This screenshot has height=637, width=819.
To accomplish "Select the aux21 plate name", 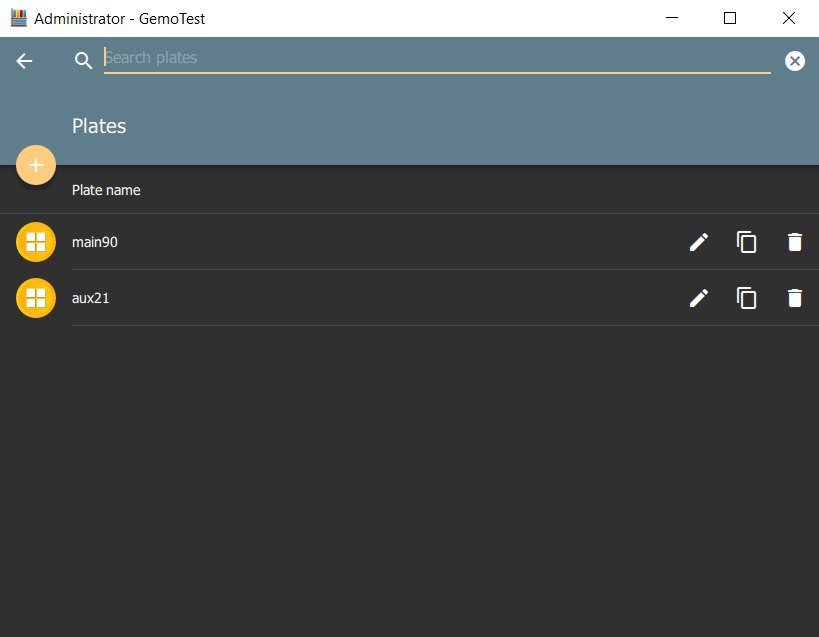I will tap(90, 298).
